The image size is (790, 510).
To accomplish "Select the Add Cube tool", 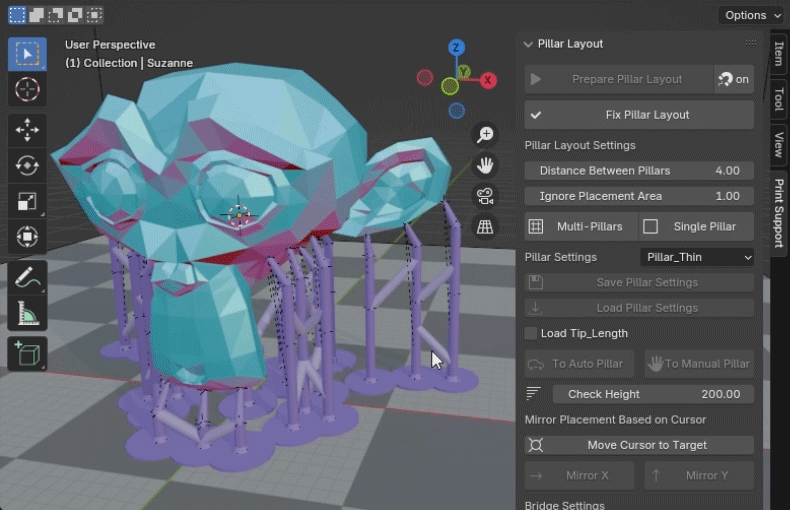I will pos(27,353).
